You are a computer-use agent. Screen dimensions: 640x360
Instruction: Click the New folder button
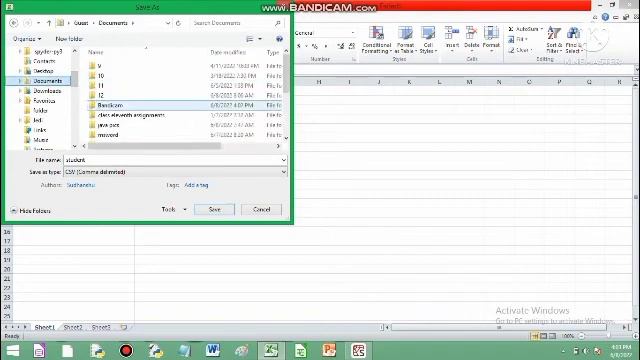69,39
